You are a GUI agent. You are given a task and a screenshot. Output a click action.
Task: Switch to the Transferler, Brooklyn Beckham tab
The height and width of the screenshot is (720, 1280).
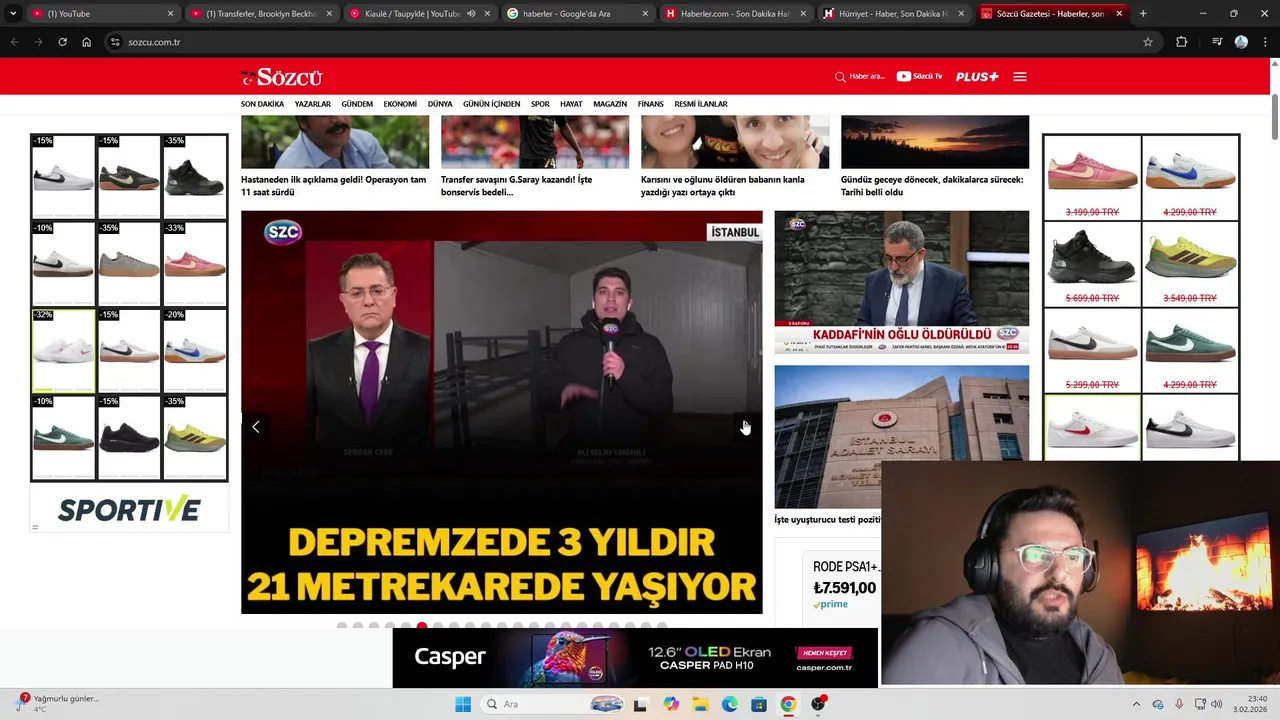click(x=260, y=14)
